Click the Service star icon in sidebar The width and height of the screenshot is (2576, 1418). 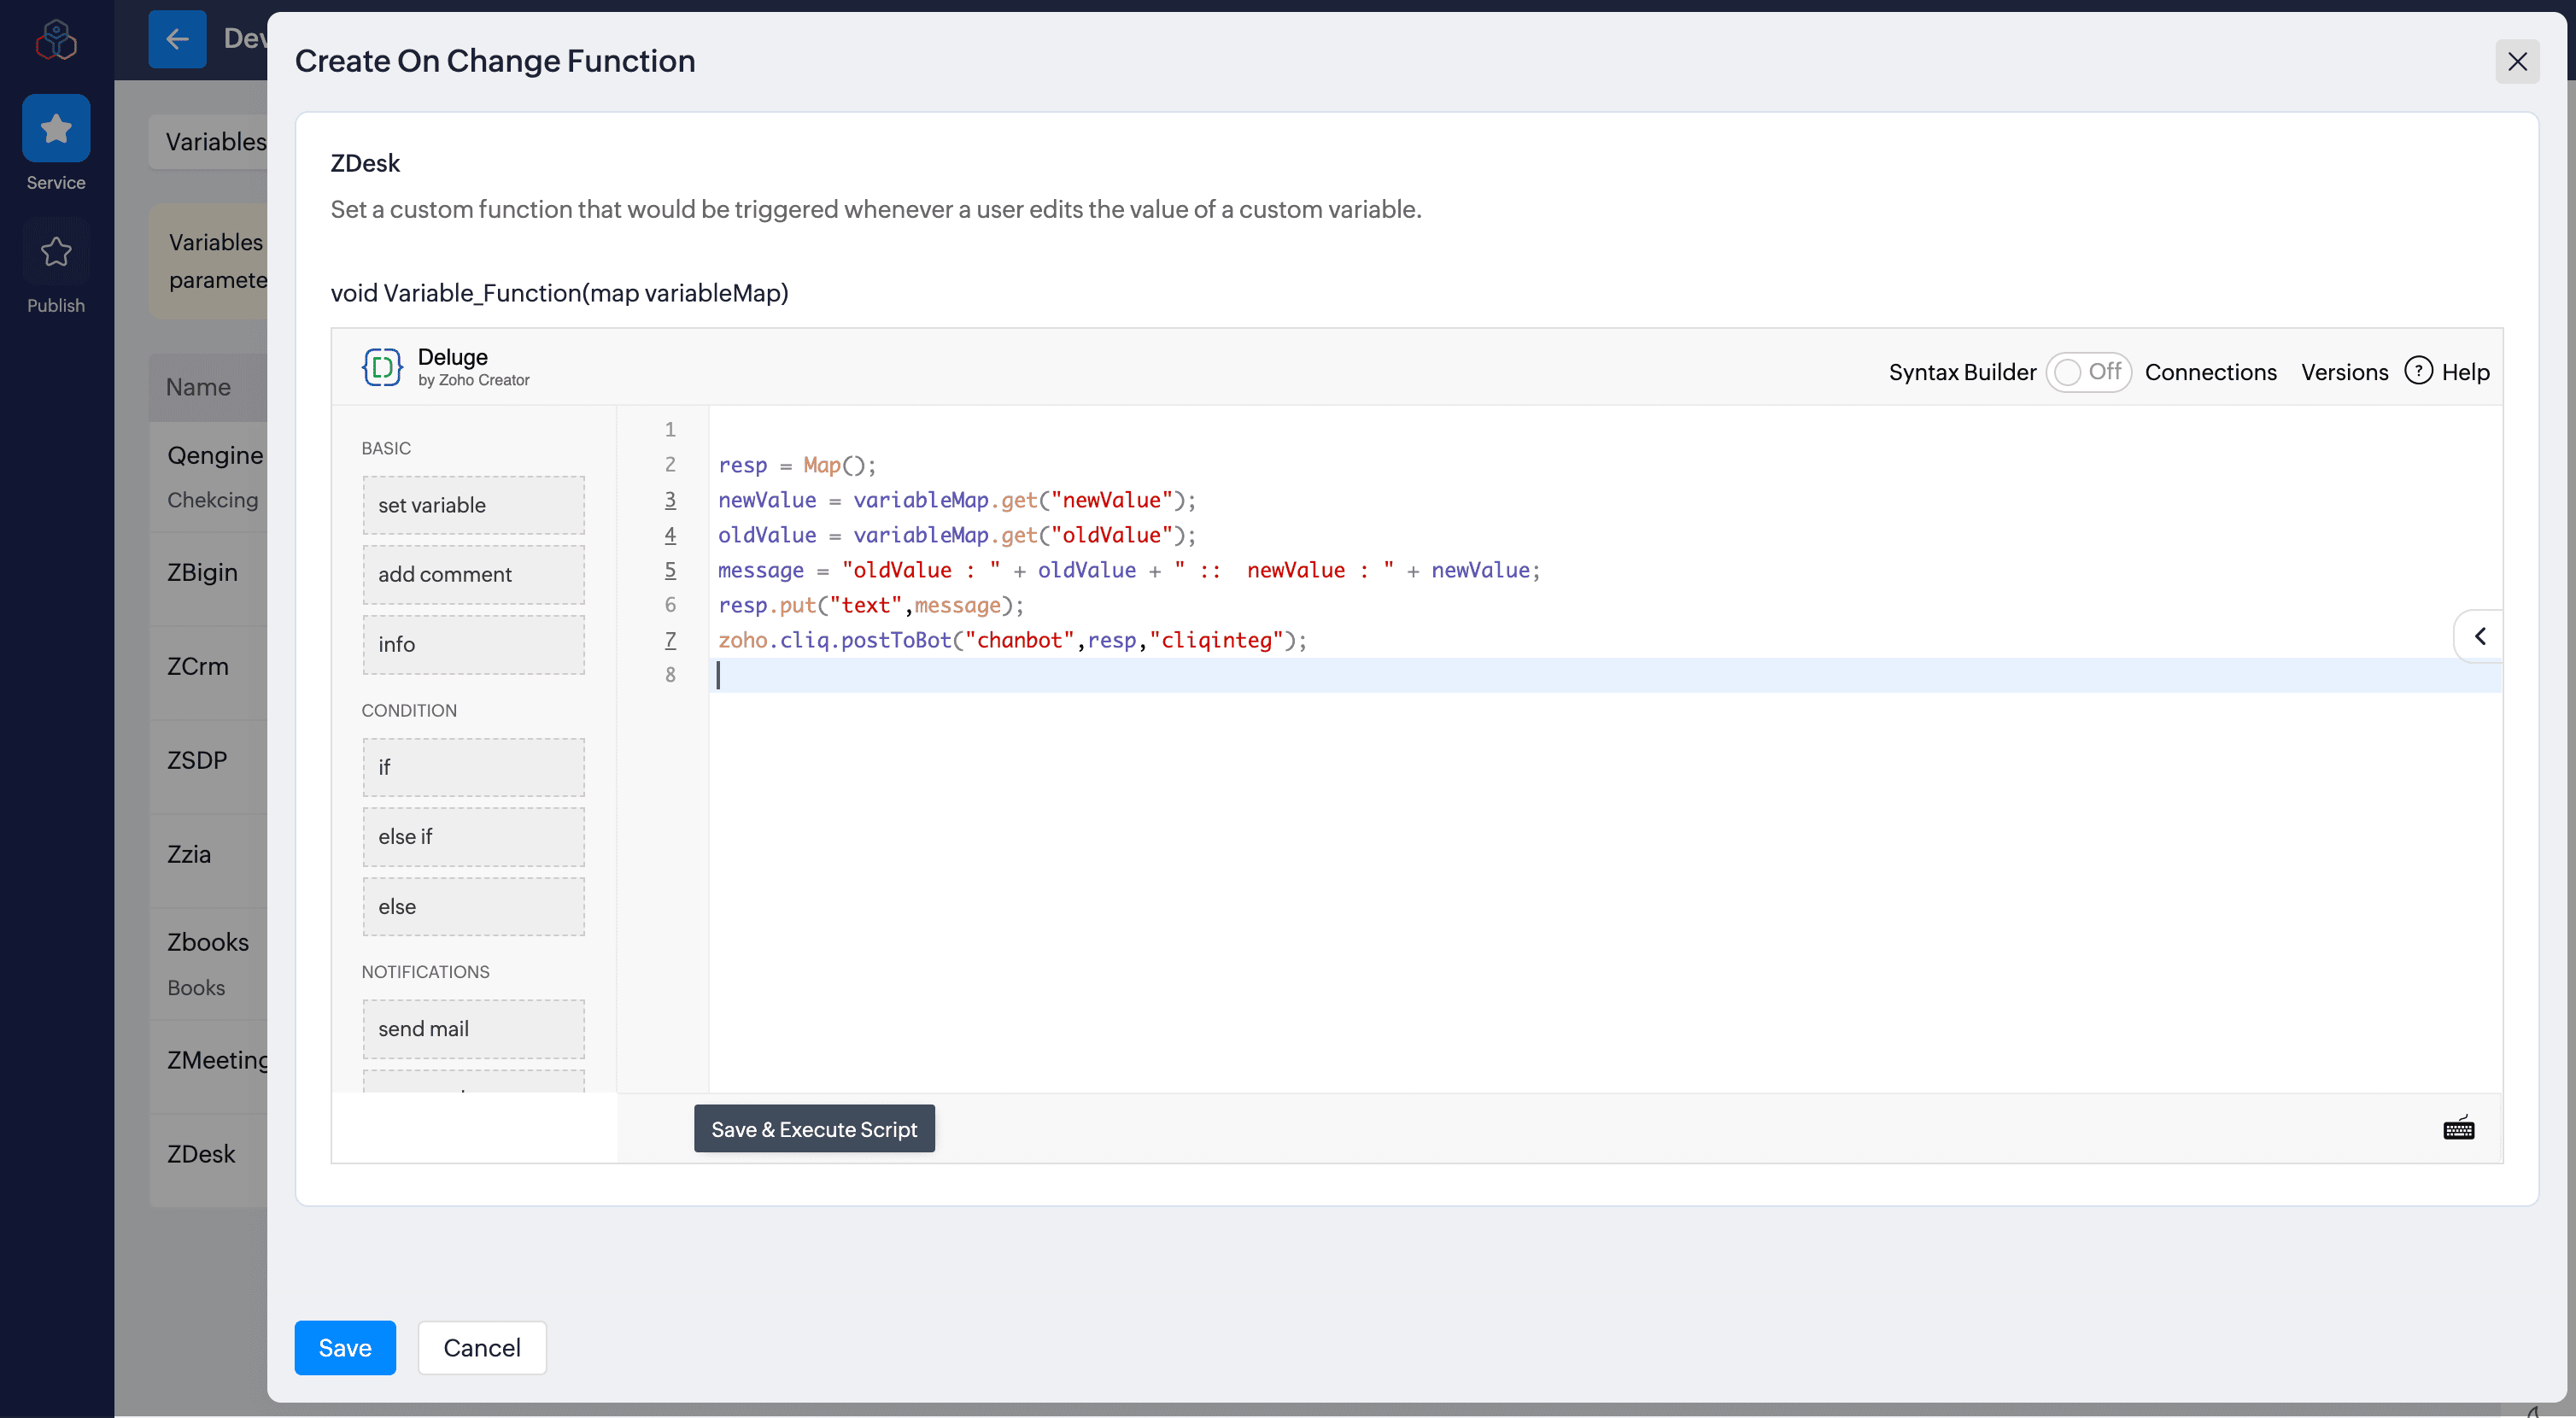point(56,128)
